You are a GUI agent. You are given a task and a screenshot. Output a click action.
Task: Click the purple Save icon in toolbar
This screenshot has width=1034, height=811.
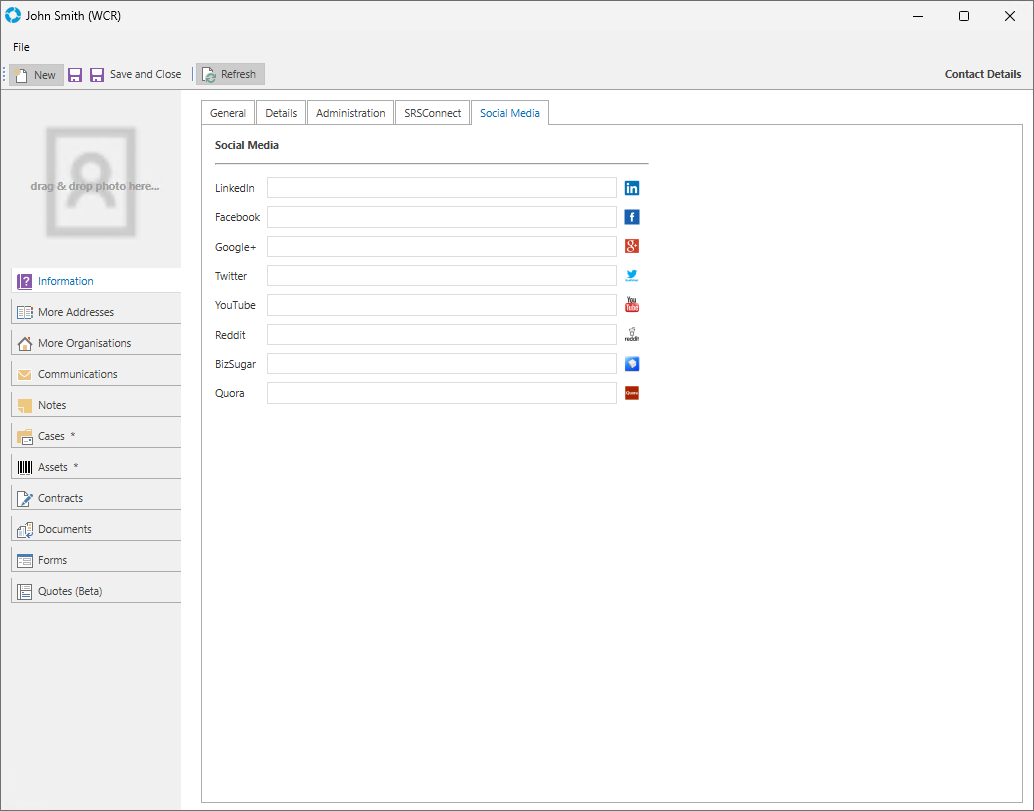[x=75, y=75]
